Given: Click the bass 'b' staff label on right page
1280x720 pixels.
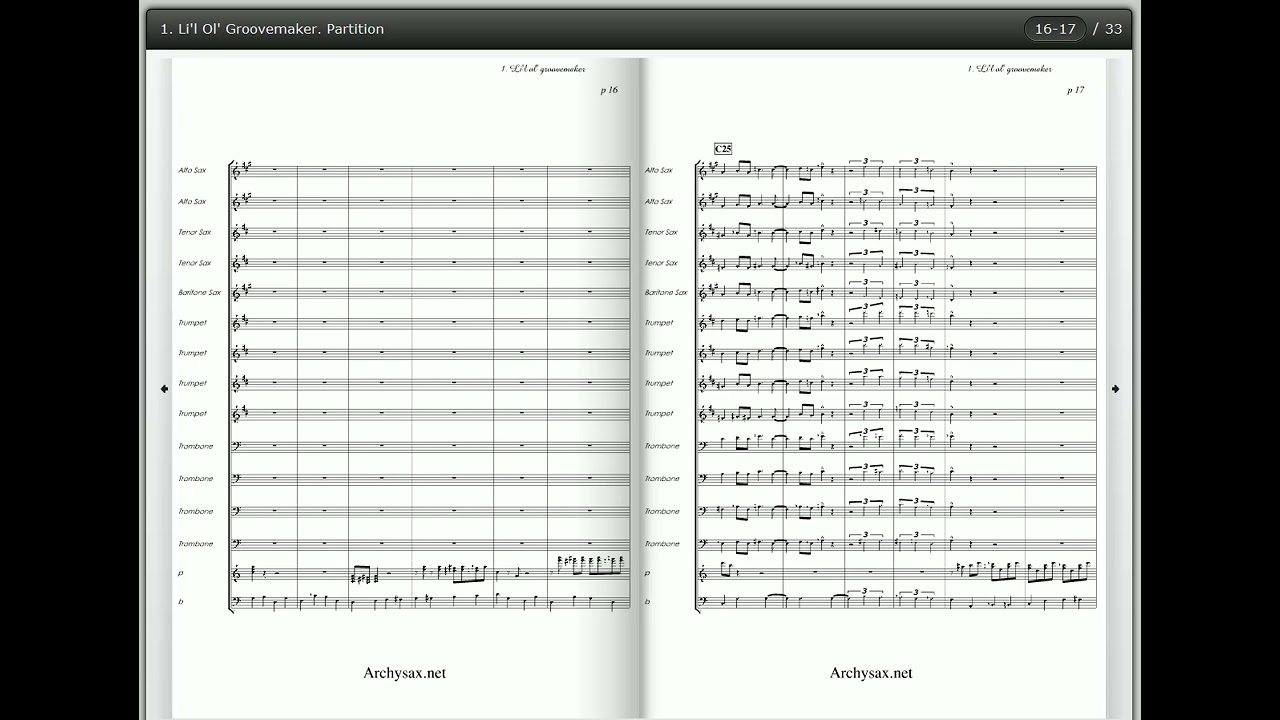Looking at the screenshot, I should pyautogui.click(x=647, y=602).
